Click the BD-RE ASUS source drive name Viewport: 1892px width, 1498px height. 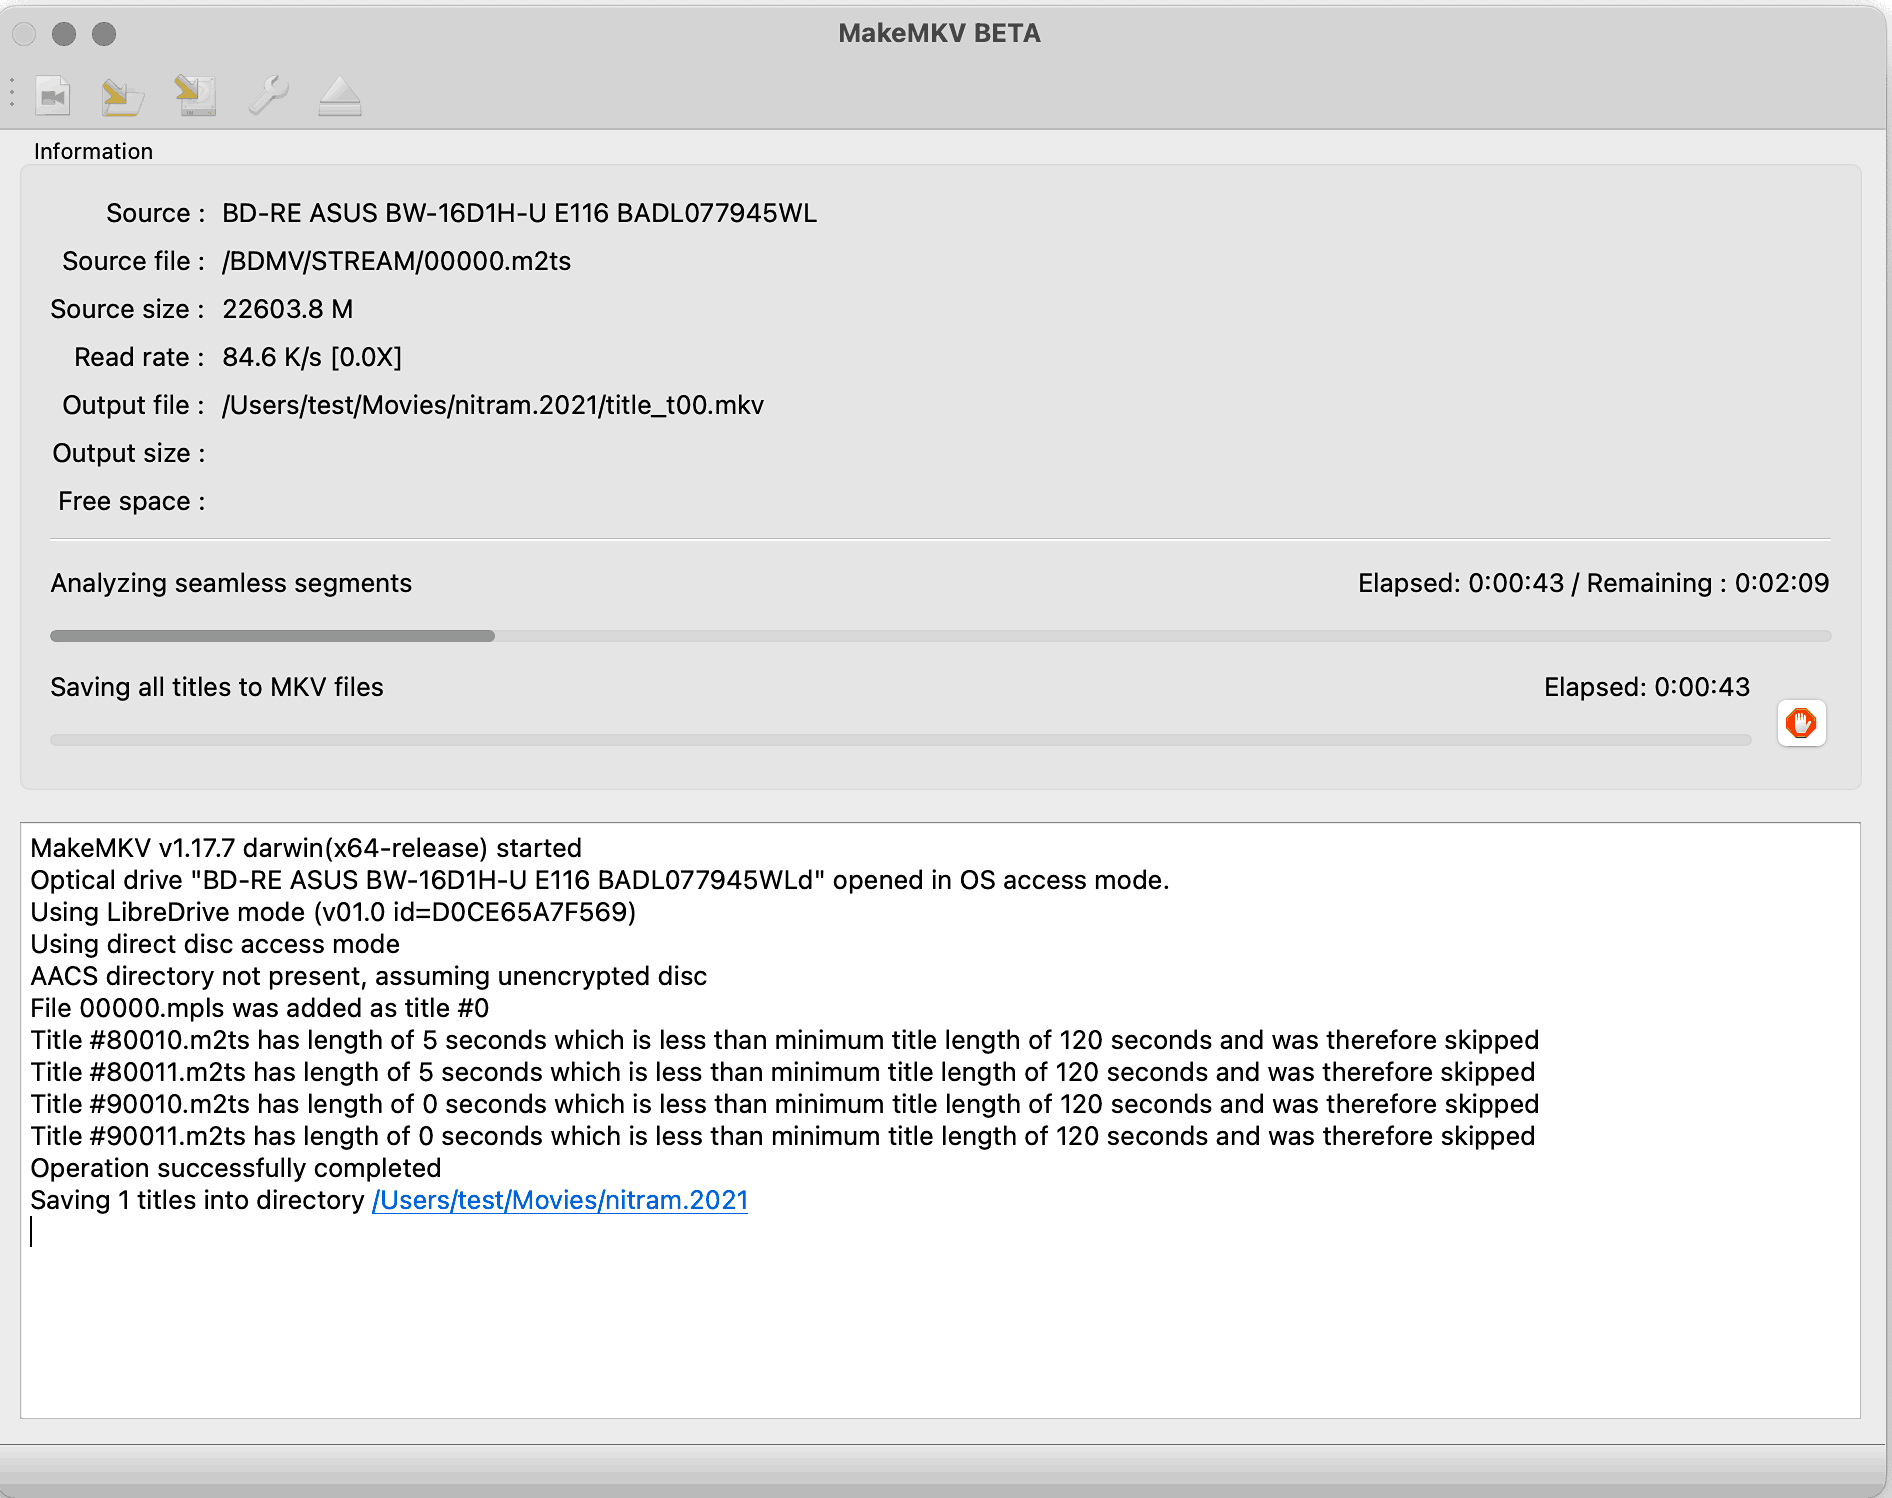(519, 213)
